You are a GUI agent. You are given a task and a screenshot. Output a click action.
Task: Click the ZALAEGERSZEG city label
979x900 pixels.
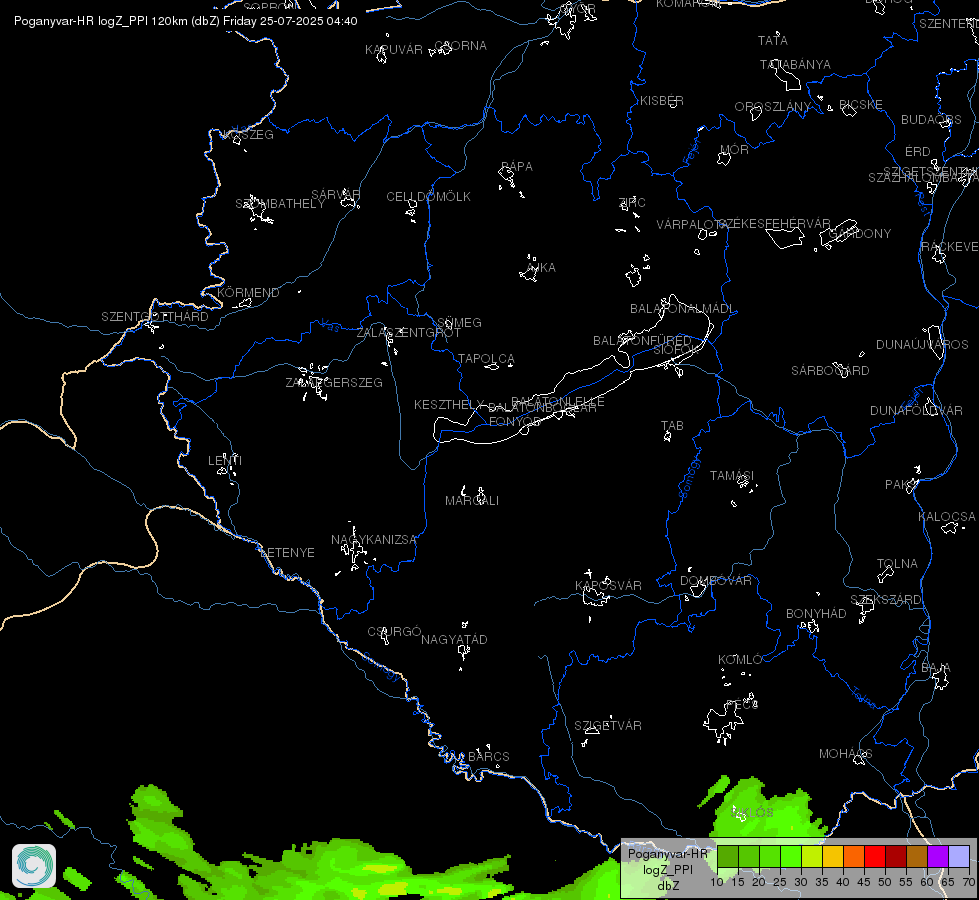click(334, 382)
